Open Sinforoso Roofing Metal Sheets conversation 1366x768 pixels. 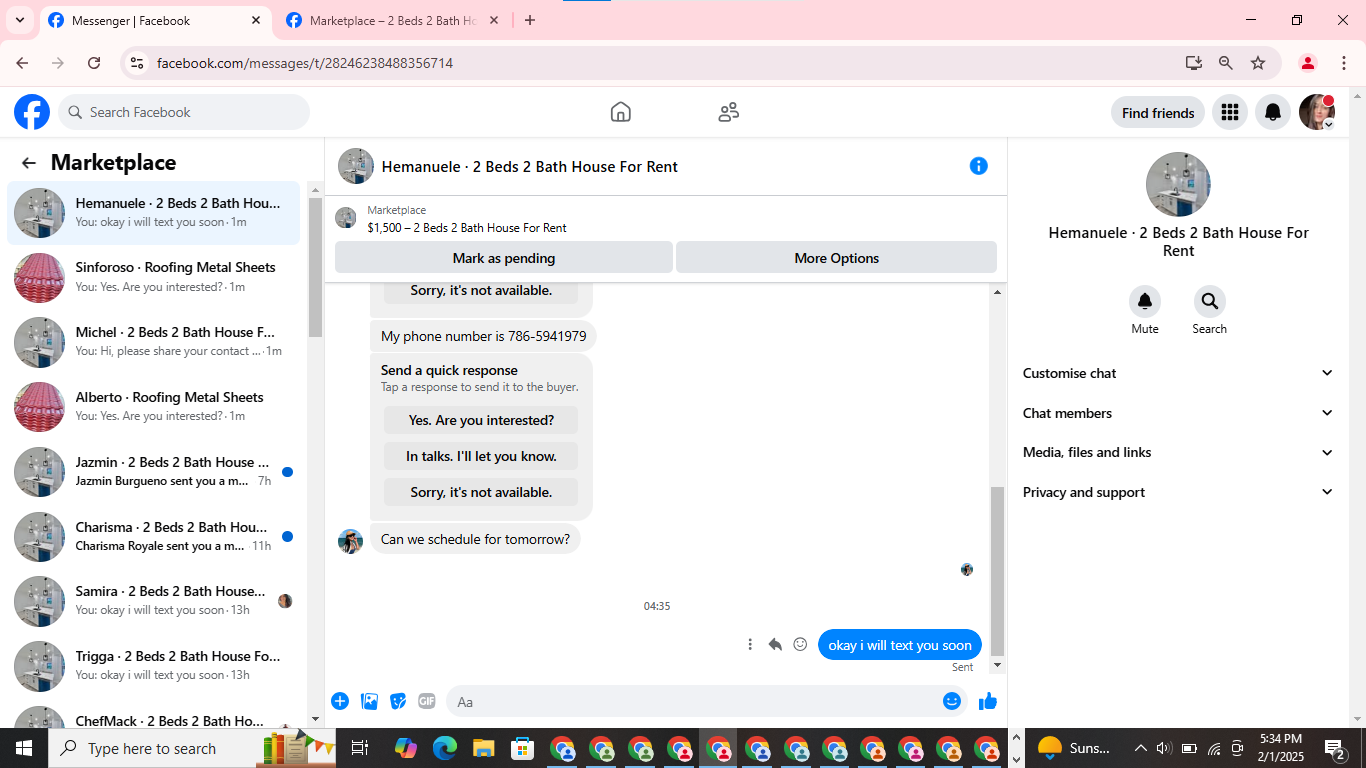[x=154, y=277]
